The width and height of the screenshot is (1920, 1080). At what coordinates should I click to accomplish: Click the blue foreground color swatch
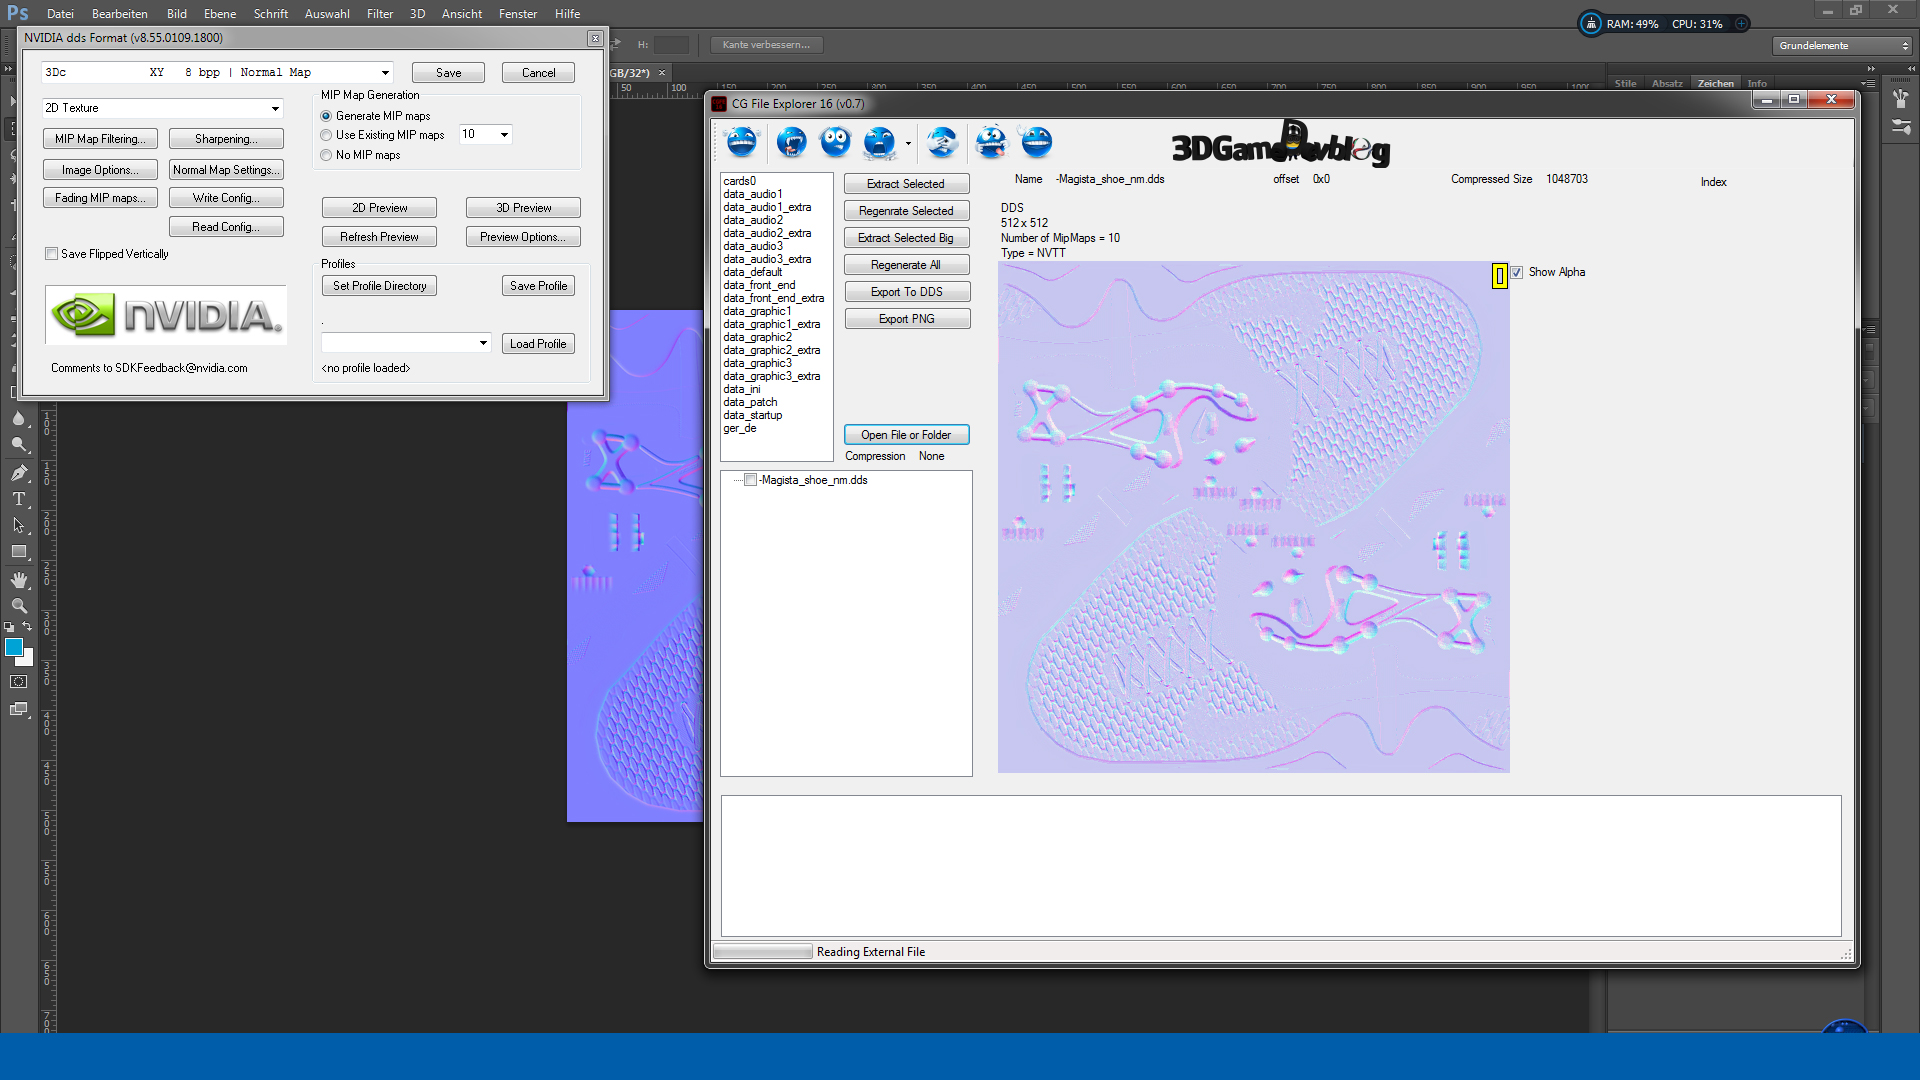tap(13, 647)
